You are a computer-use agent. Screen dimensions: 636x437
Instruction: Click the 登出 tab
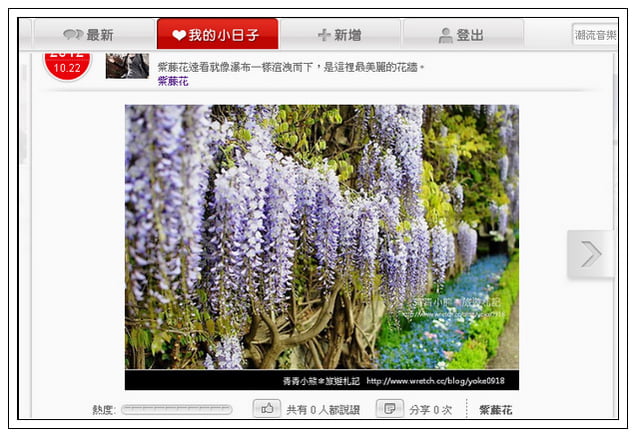tap(463, 34)
